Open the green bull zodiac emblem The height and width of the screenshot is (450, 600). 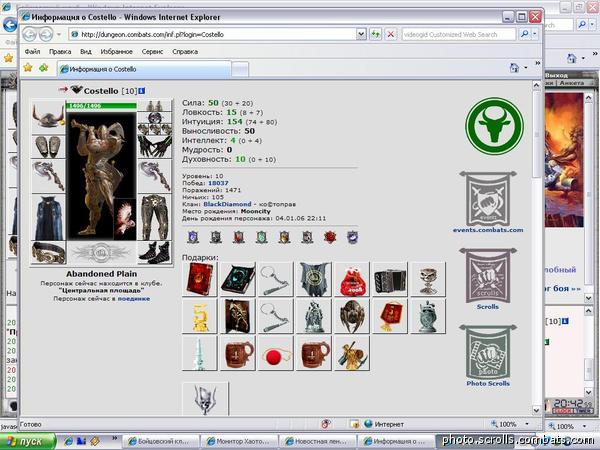pos(494,126)
